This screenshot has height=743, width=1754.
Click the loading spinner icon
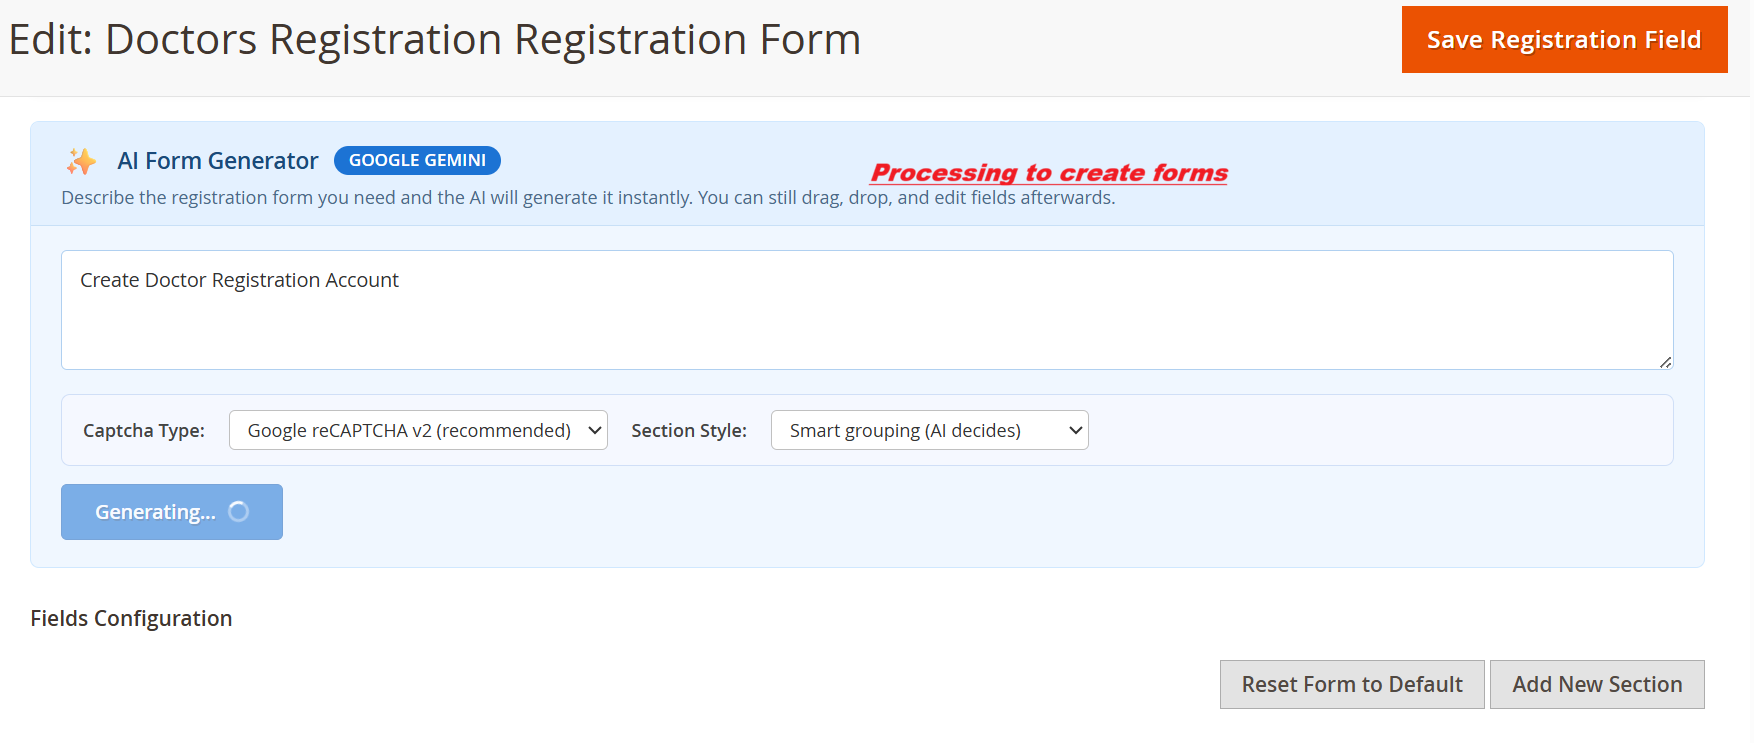[x=239, y=512]
